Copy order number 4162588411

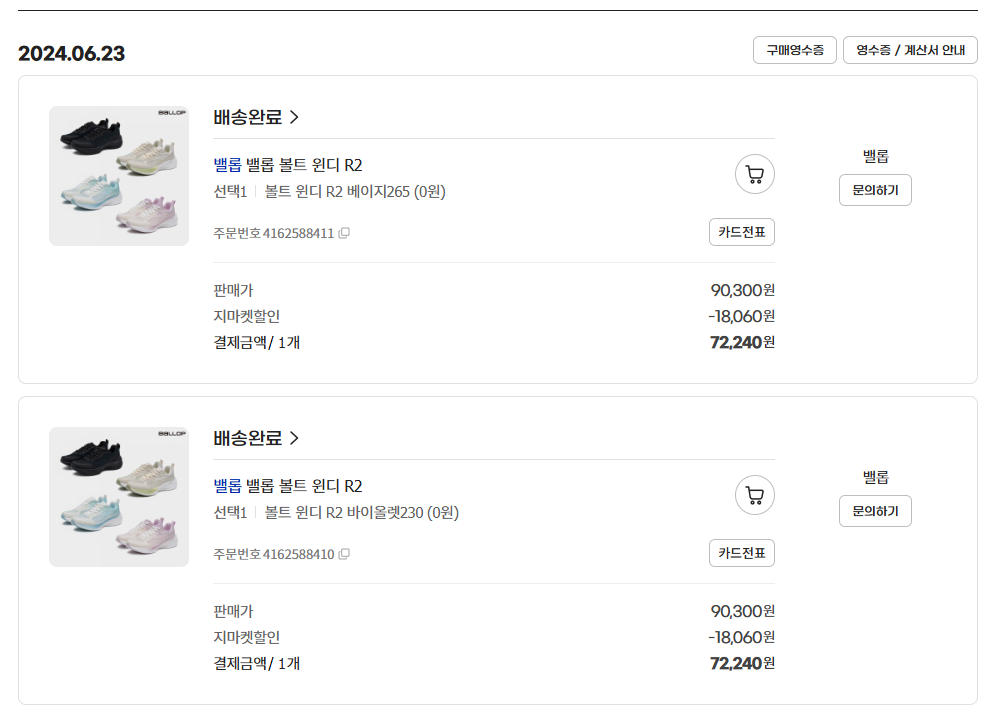(x=344, y=233)
